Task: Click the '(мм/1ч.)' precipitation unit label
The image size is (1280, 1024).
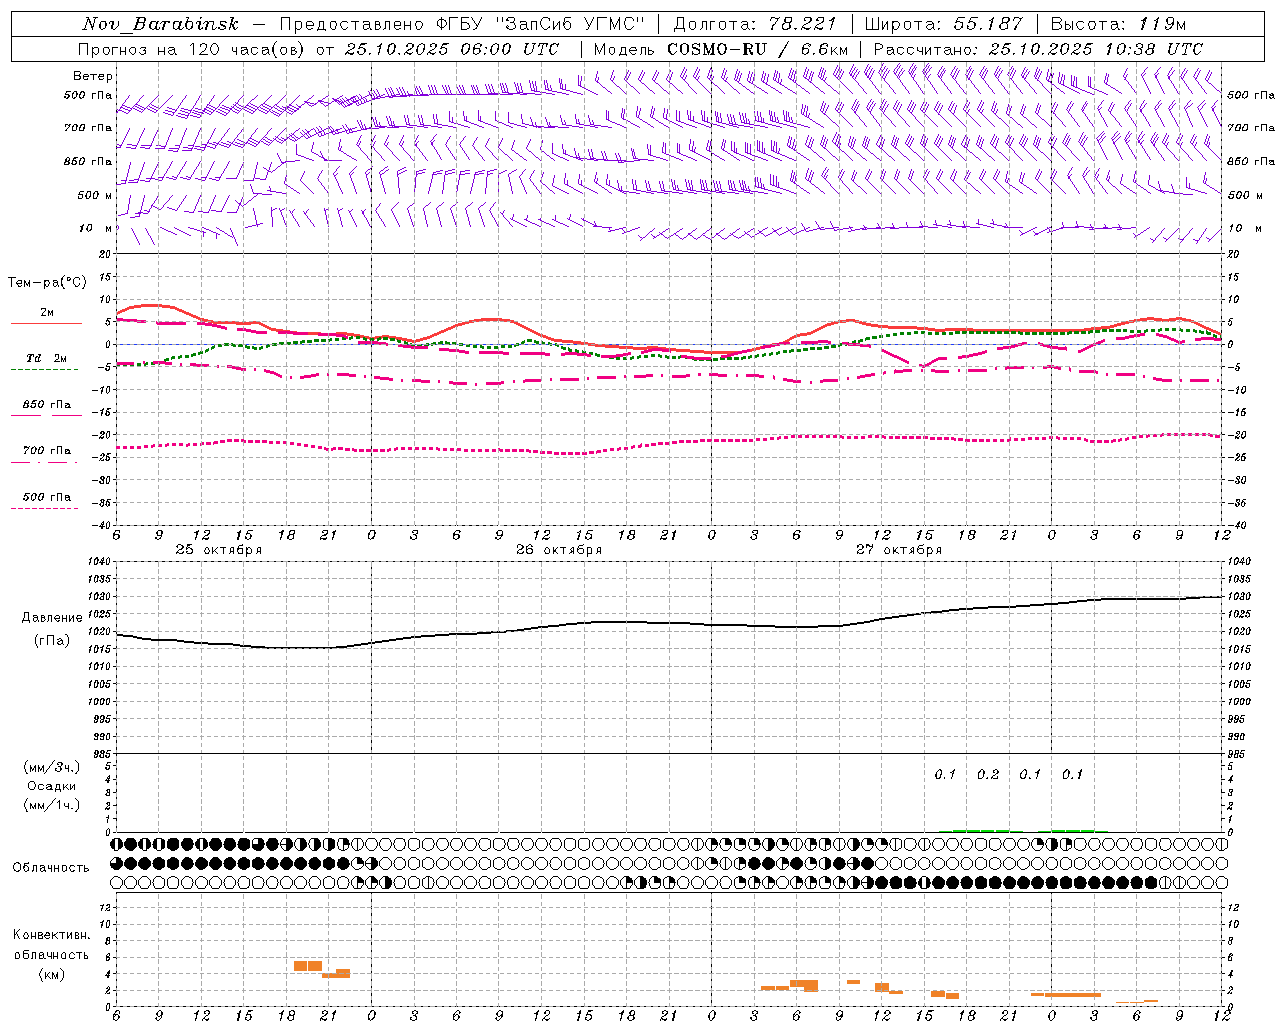Action: (52, 805)
